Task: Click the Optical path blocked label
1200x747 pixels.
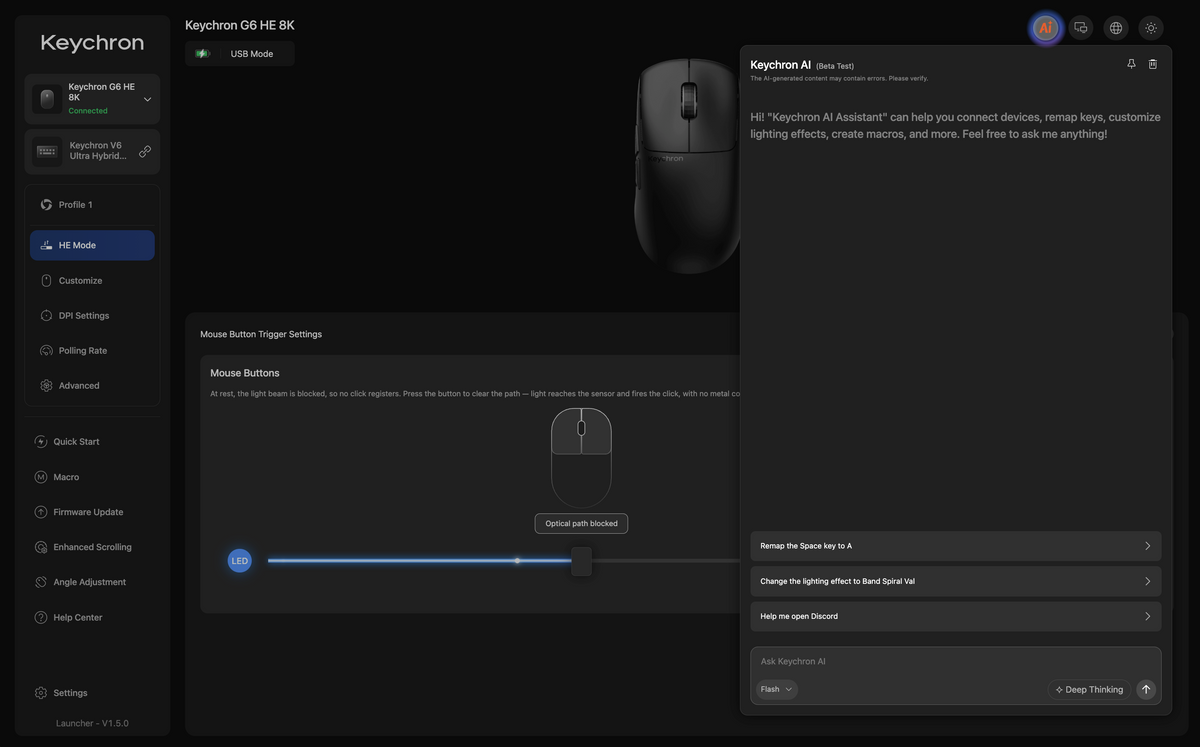Action: coord(581,524)
